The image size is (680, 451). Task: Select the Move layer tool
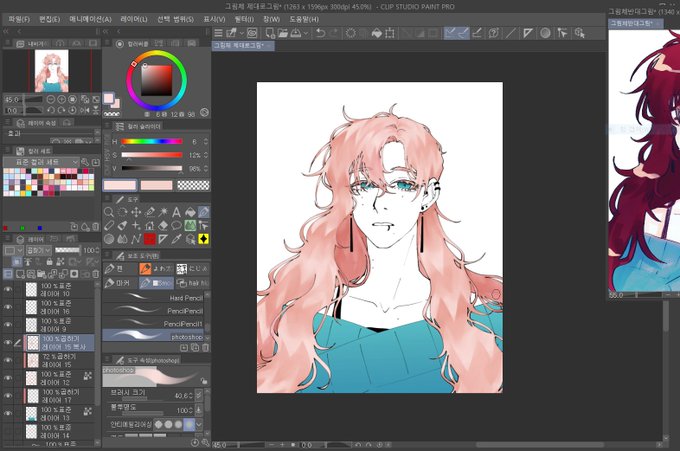point(136,212)
